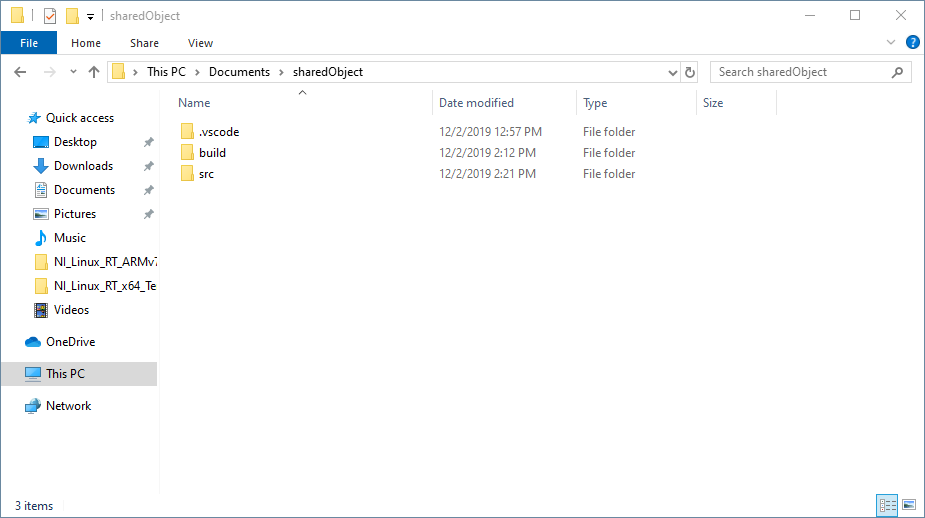Switch to the View tab
The image size is (925, 518).
[200, 43]
